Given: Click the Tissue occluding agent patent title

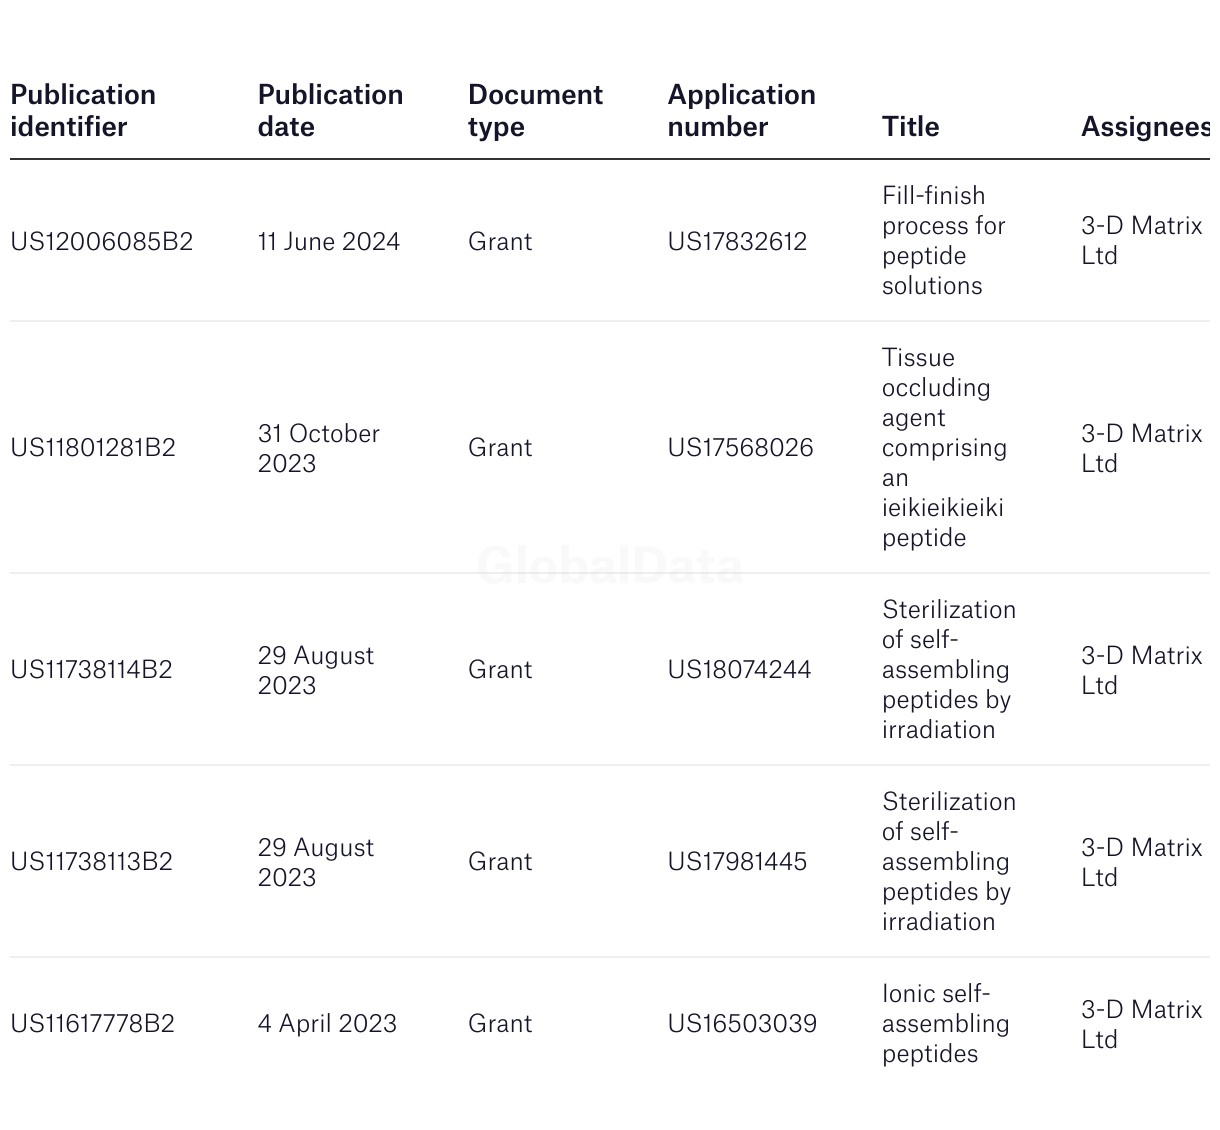Looking at the screenshot, I should 943,448.
